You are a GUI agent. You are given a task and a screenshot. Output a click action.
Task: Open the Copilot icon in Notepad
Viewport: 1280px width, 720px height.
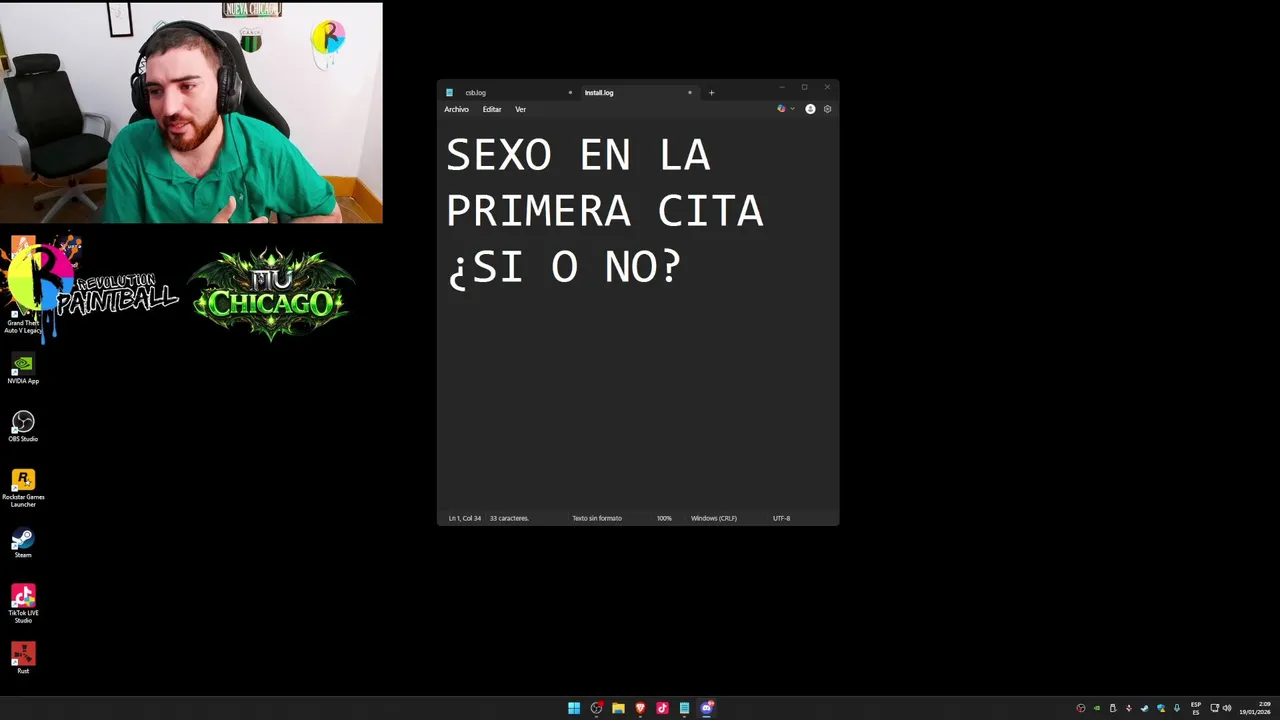pyautogui.click(x=781, y=109)
